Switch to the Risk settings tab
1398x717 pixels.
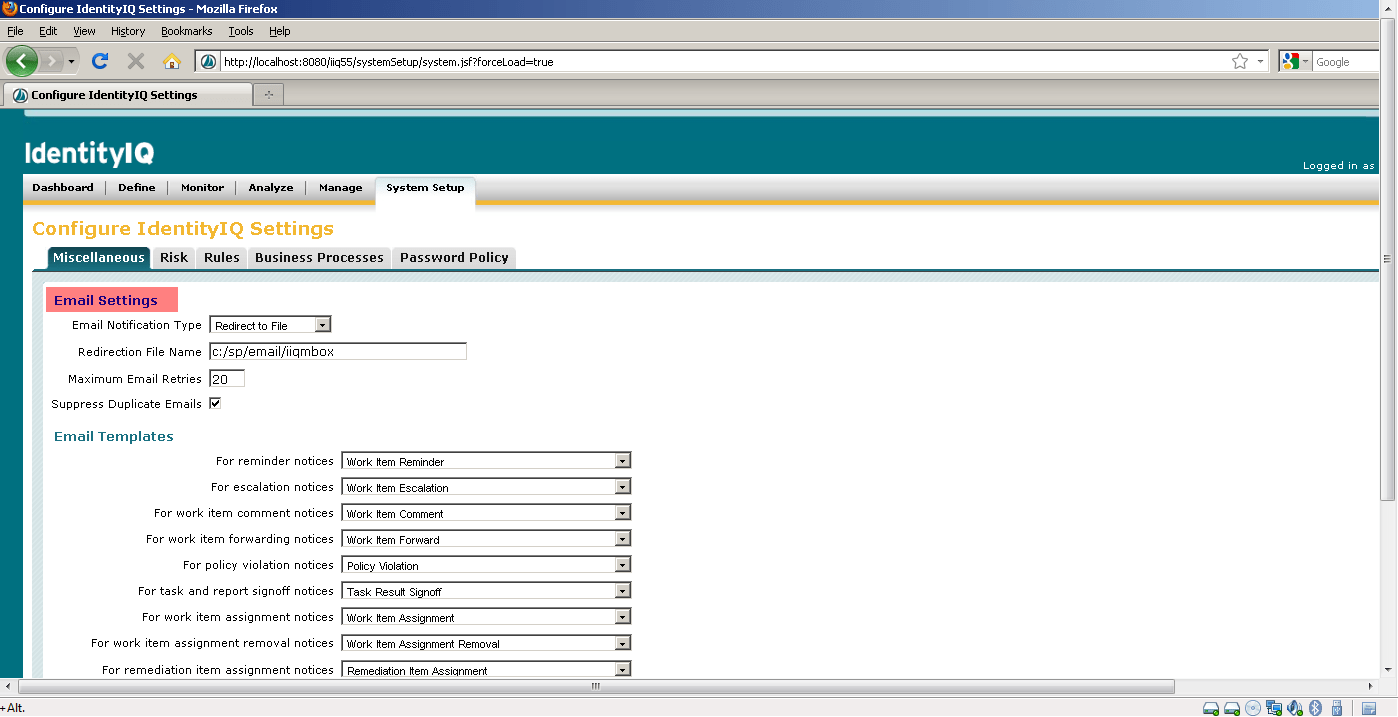[x=174, y=258]
